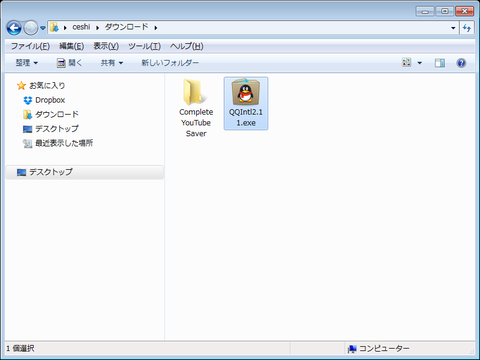Select the Complete YouTube Saver folder icon
Image resolution: width=480 pixels, height=360 pixels.
point(196,92)
